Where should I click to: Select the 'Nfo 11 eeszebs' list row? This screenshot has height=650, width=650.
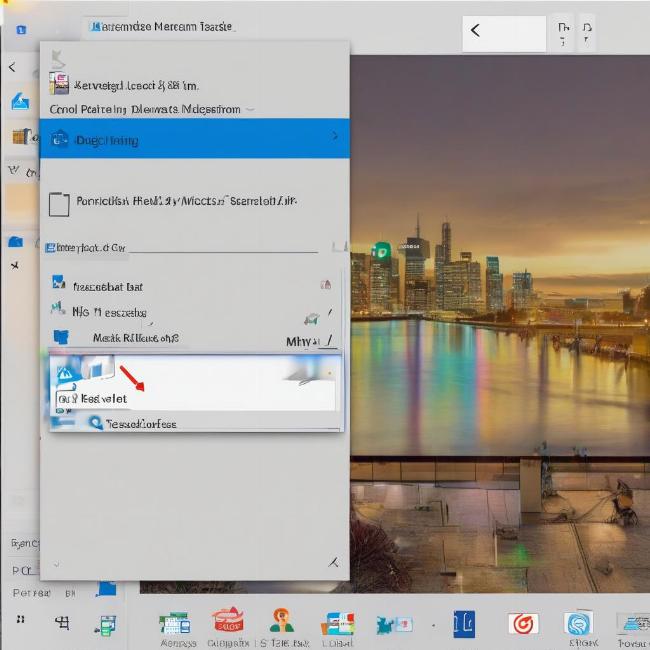coord(193,312)
